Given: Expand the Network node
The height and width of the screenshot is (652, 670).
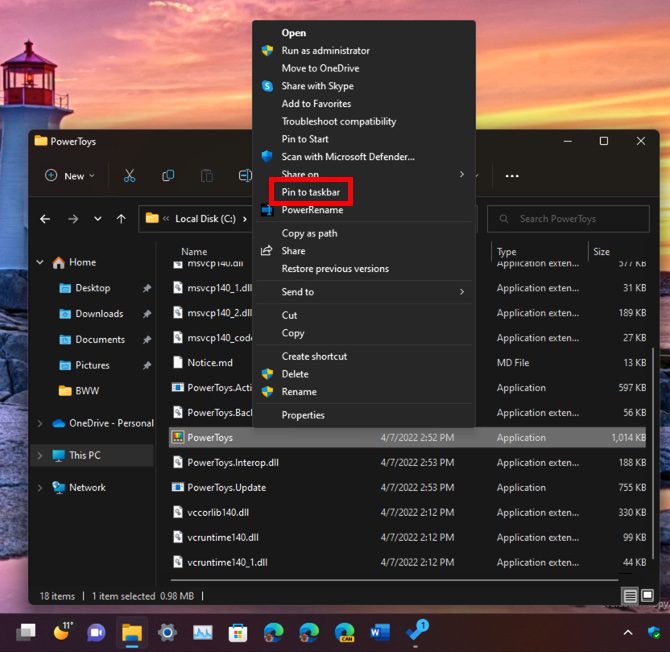Looking at the screenshot, I should (x=40, y=488).
